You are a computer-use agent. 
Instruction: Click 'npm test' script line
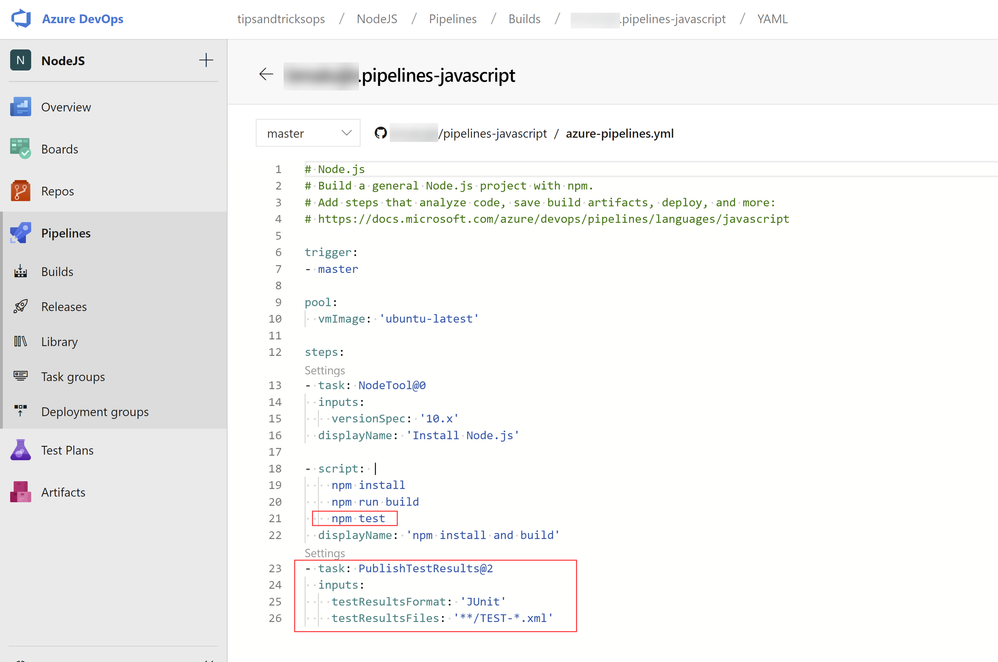pos(358,518)
